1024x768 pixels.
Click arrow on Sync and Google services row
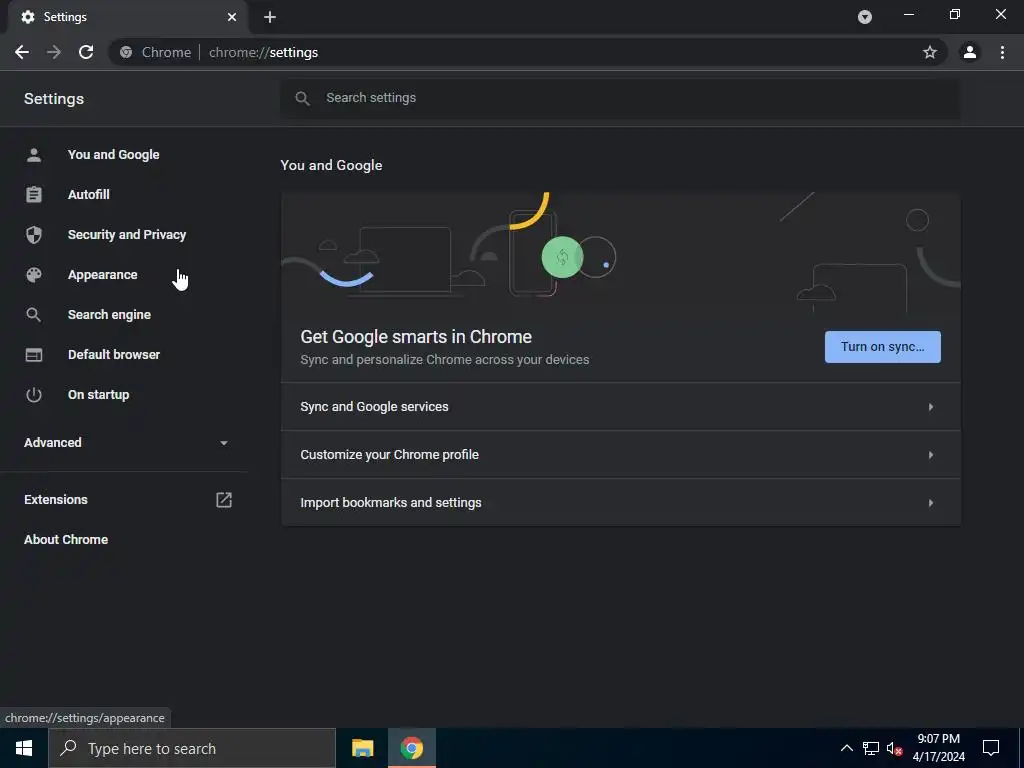pos(931,407)
